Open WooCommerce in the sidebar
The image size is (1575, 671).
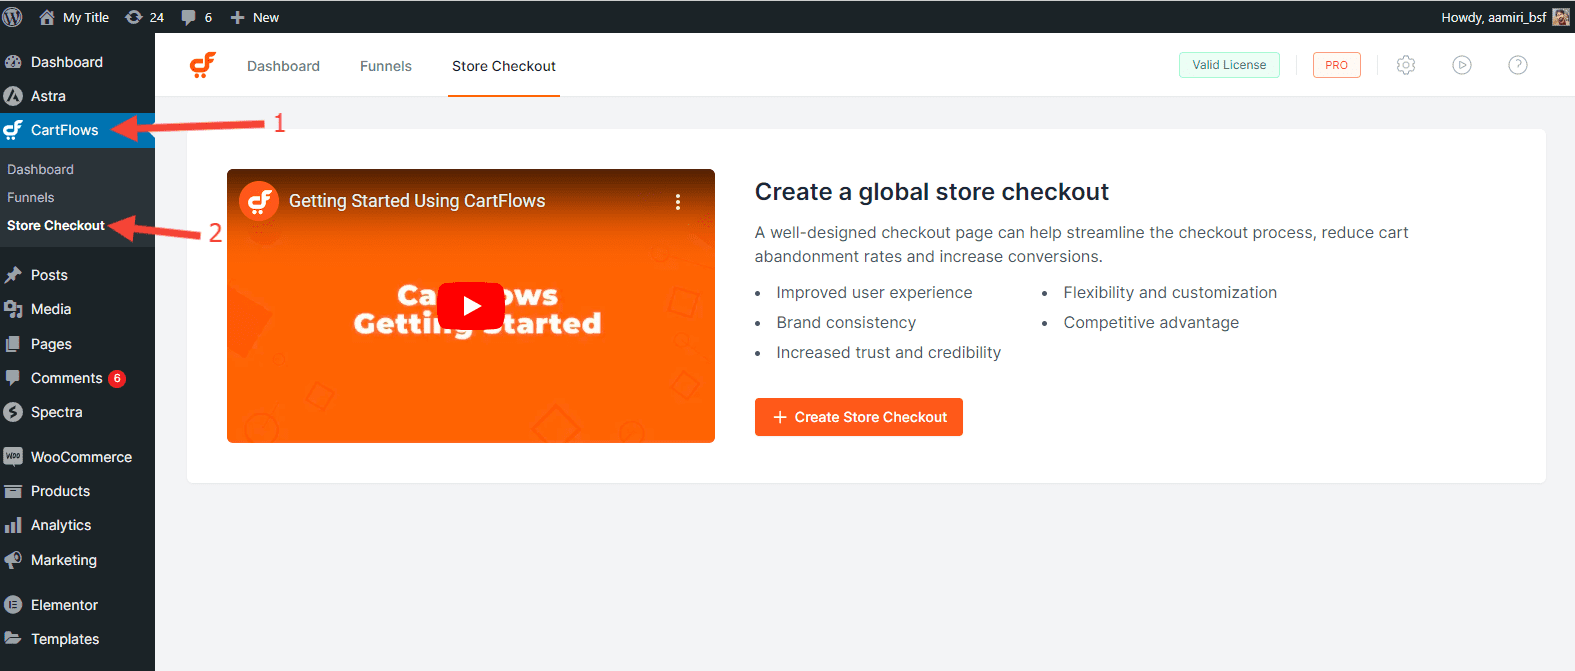tap(80, 457)
